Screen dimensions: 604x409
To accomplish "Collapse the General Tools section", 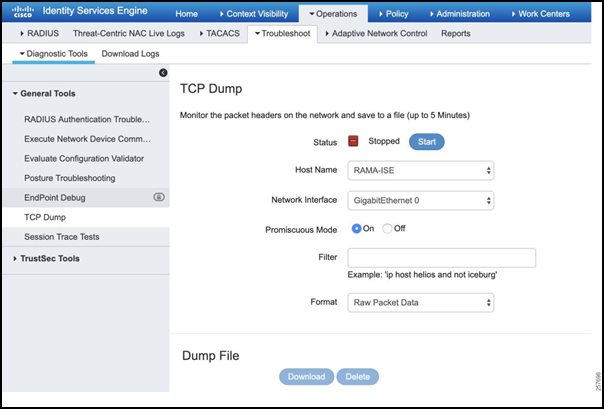I will point(44,94).
